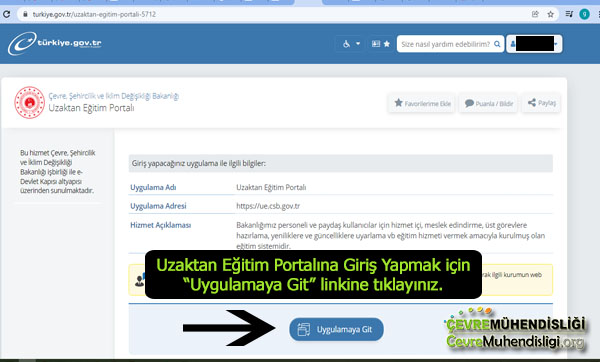The height and width of the screenshot is (362, 600).
Task: Open Çevre, Şehircilik ve İklim Değişikliği Bakanlığı link
Action: pyautogui.click(x=113, y=96)
